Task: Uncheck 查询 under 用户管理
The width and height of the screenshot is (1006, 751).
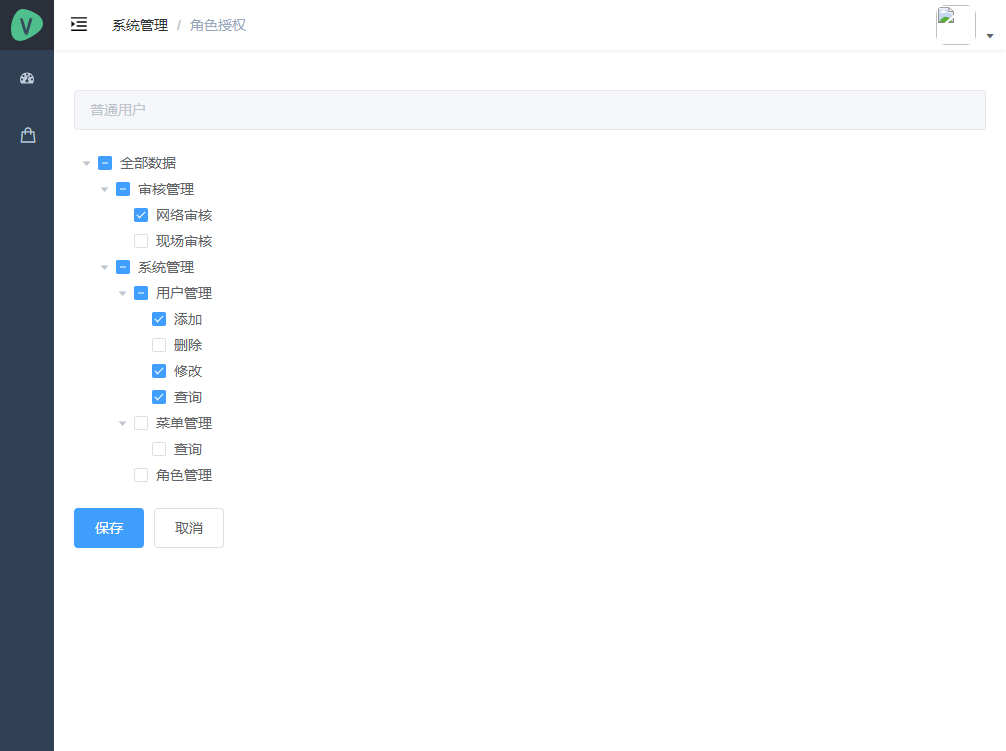Action: tap(159, 397)
